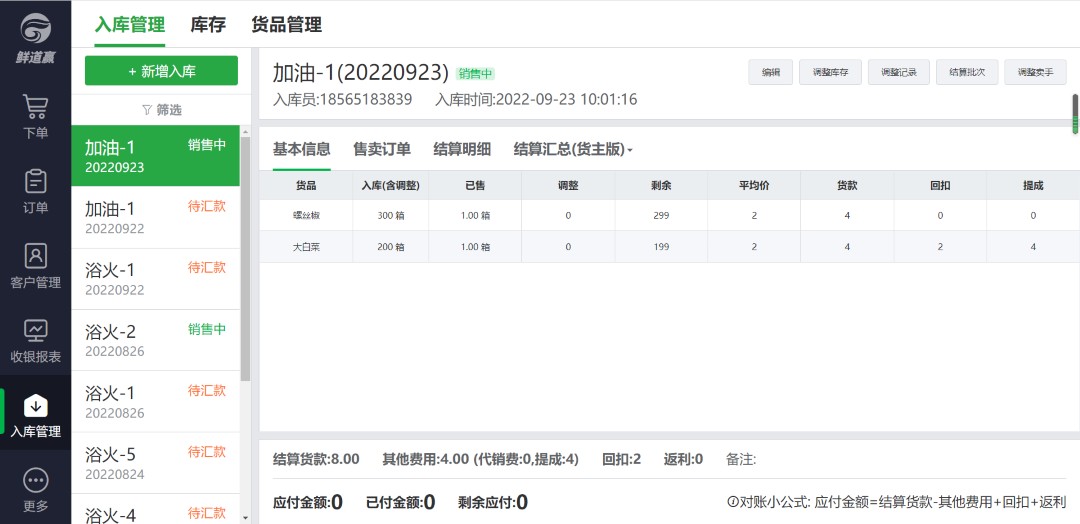Switch to the 入库管理 top tab

tap(129, 25)
